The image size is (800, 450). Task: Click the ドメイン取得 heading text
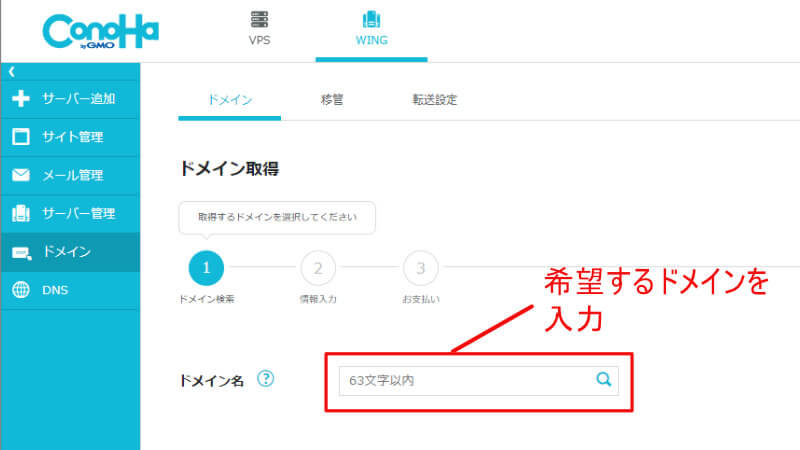tap(229, 169)
